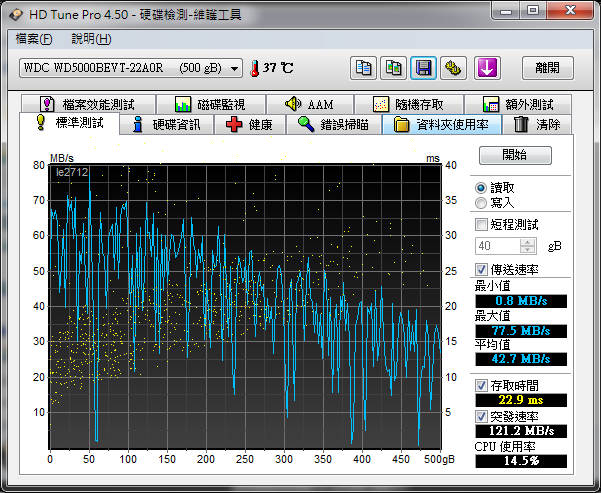601x493 pixels.
Task: Click the 開始 start button
Action: coord(515,155)
